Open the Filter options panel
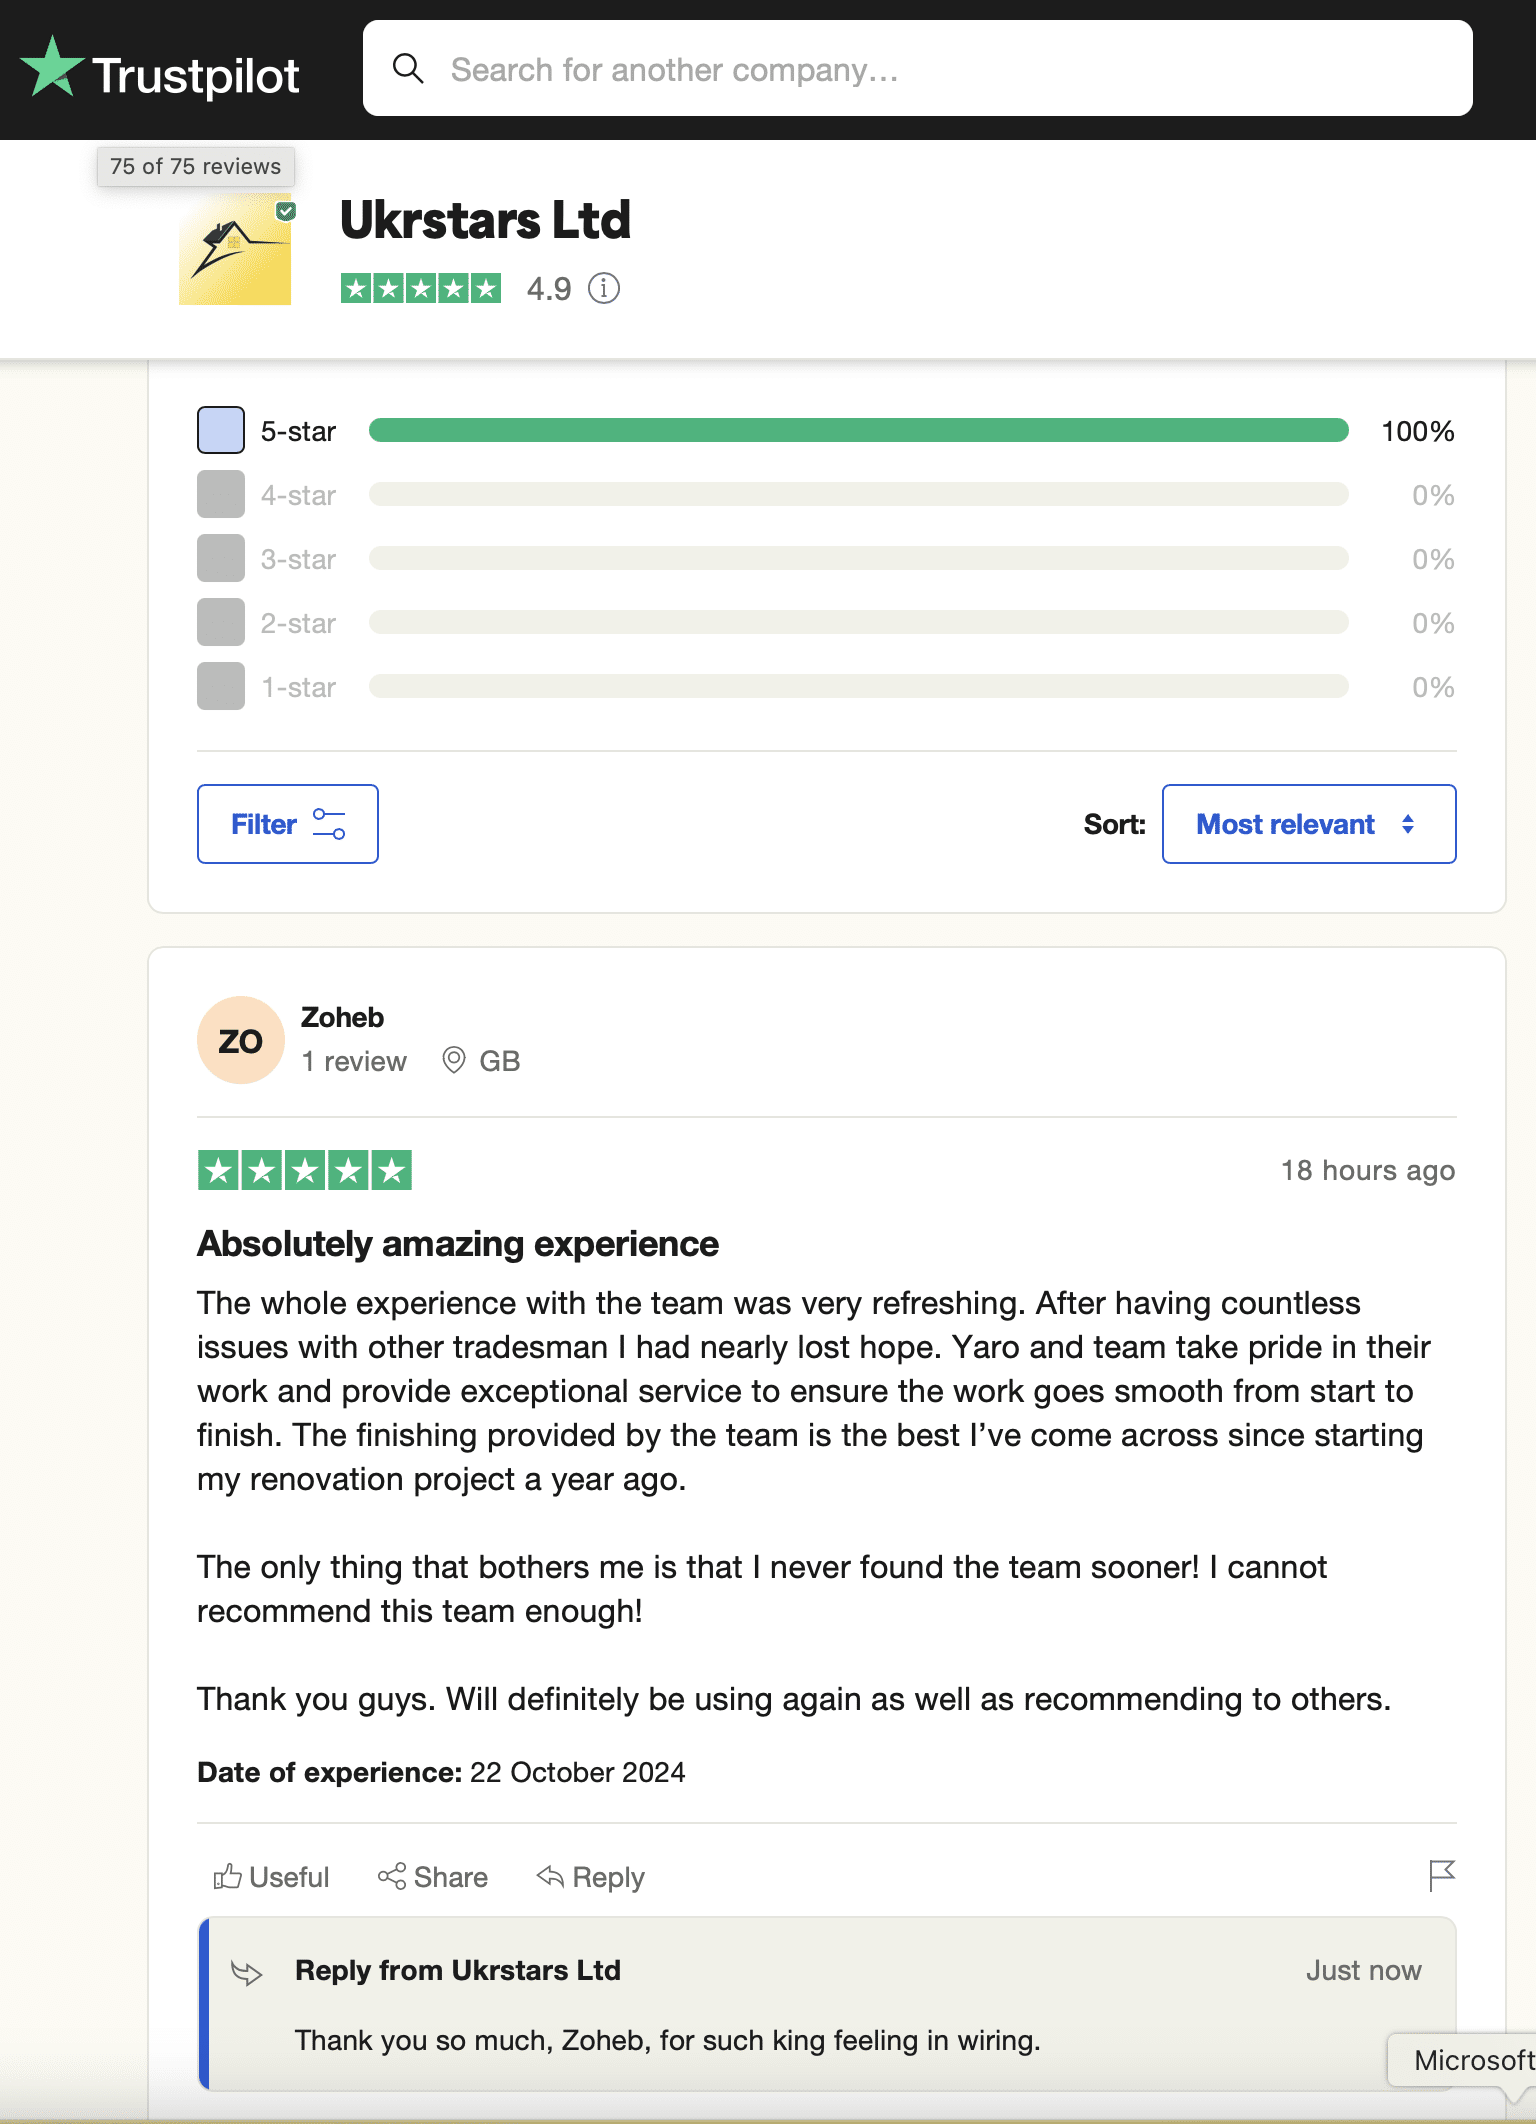 (288, 824)
